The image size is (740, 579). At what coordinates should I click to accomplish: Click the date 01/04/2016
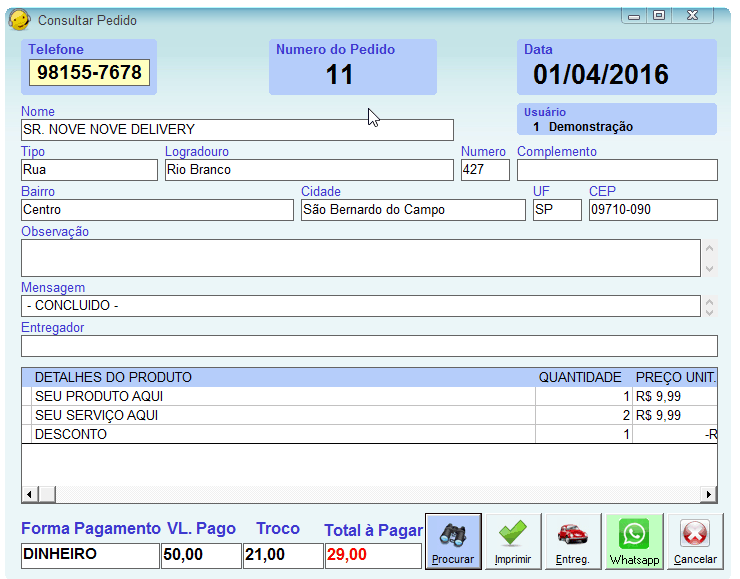pos(601,75)
